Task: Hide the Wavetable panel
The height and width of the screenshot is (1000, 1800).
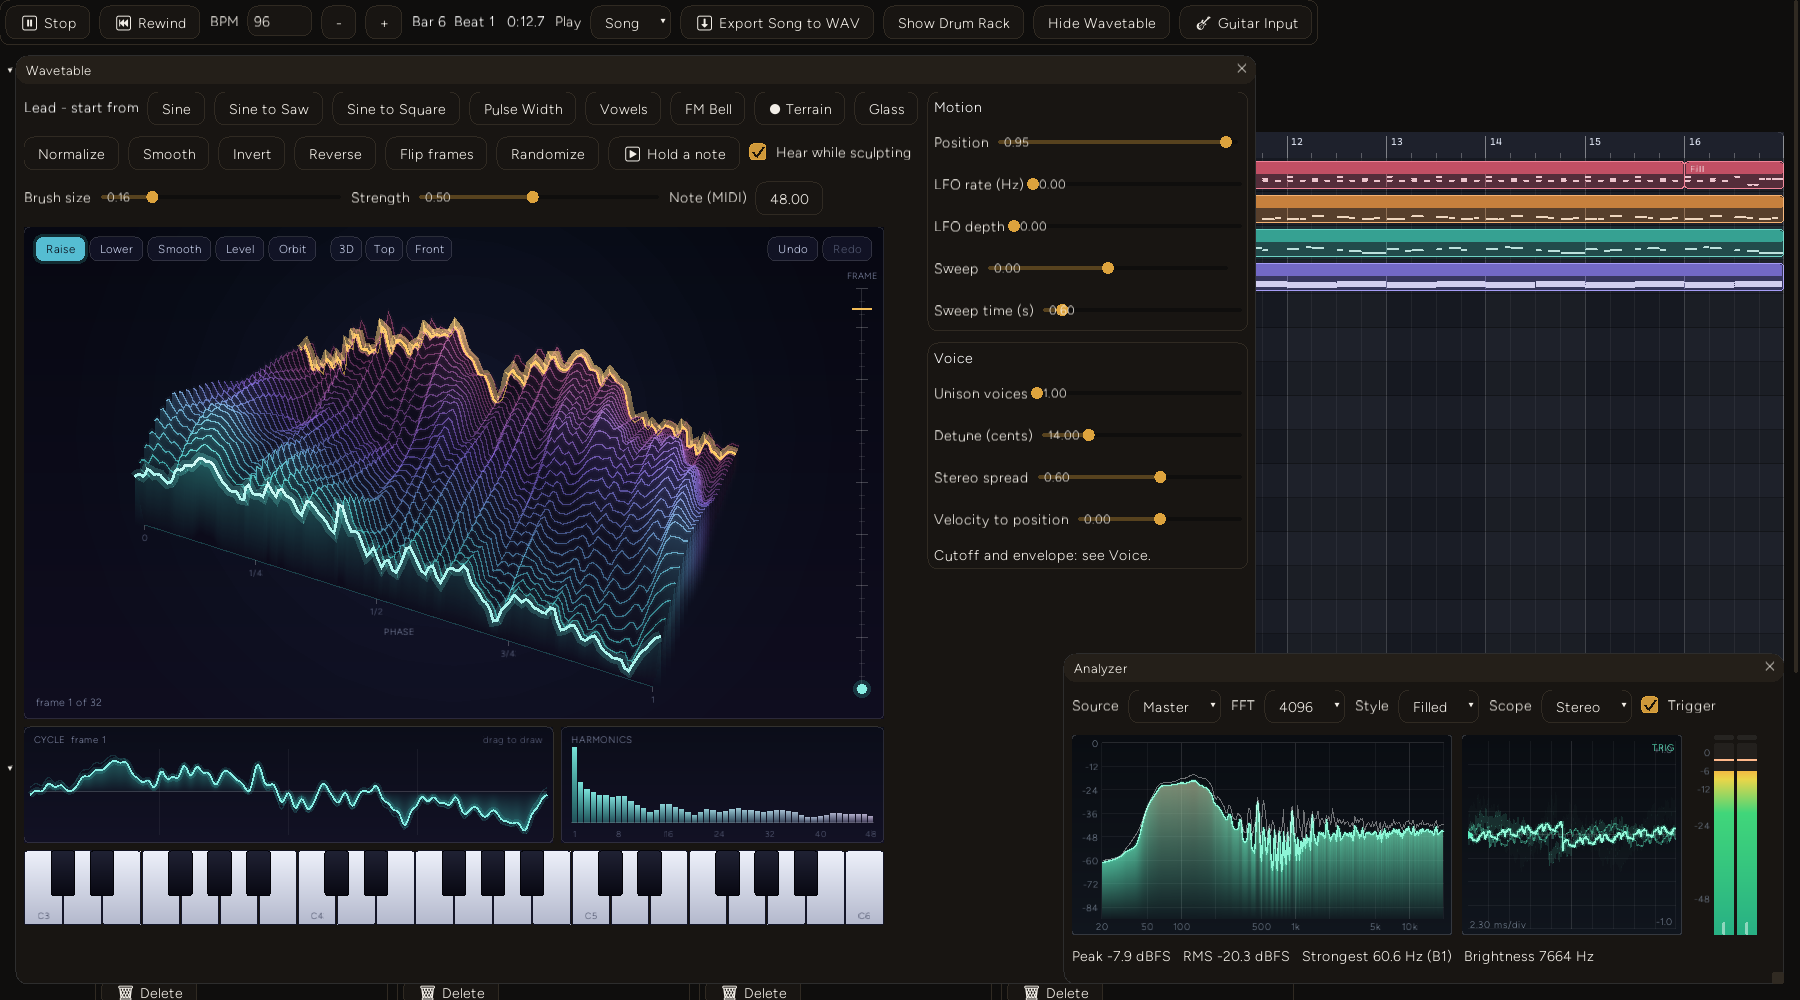Action: click(1101, 23)
